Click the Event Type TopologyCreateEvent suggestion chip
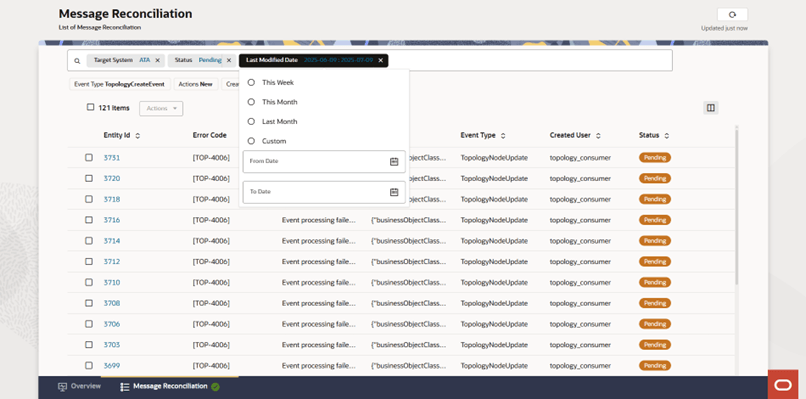806x399 pixels. [120, 84]
